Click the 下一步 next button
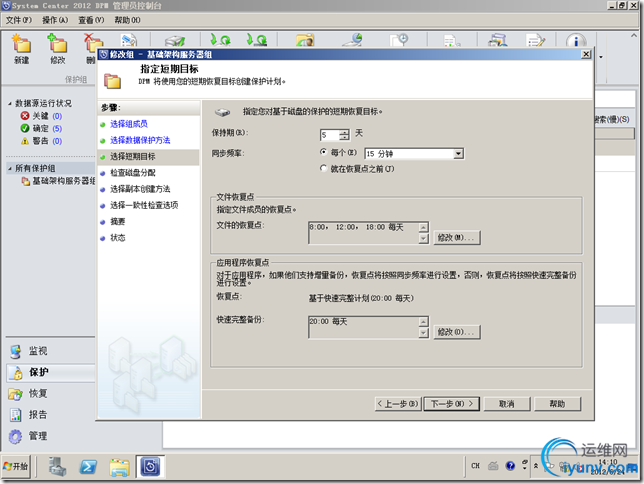This screenshot has width=644, height=484. (452, 404)
